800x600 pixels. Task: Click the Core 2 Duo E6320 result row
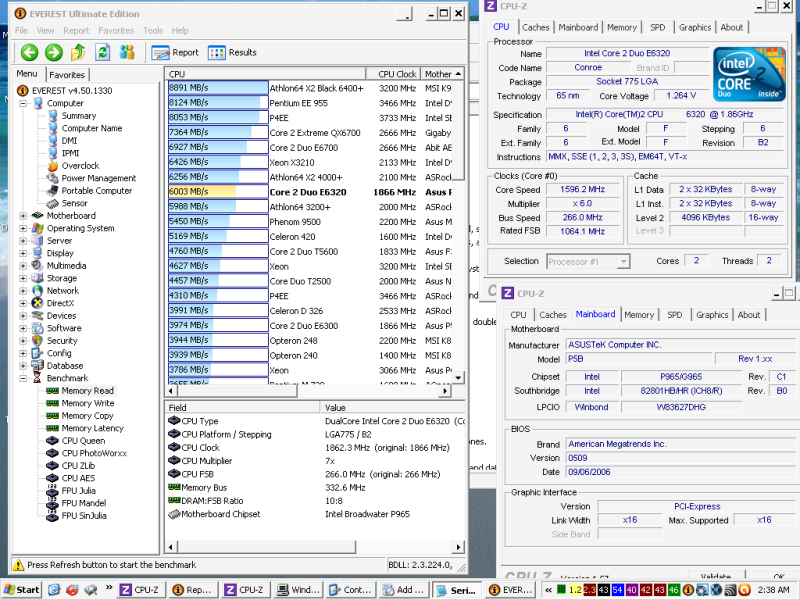(310, 192)
